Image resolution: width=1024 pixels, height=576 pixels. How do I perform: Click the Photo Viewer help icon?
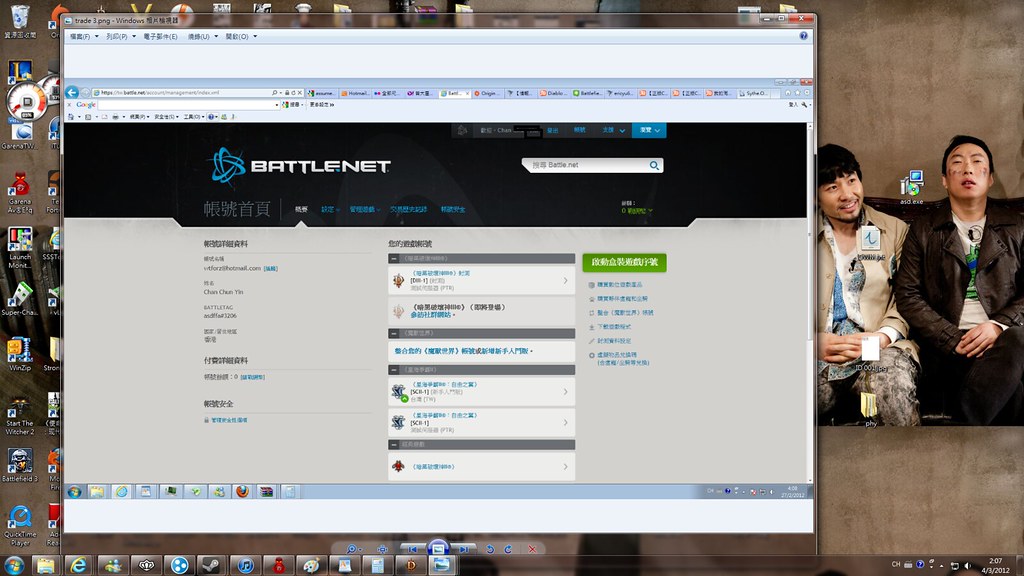803,36
